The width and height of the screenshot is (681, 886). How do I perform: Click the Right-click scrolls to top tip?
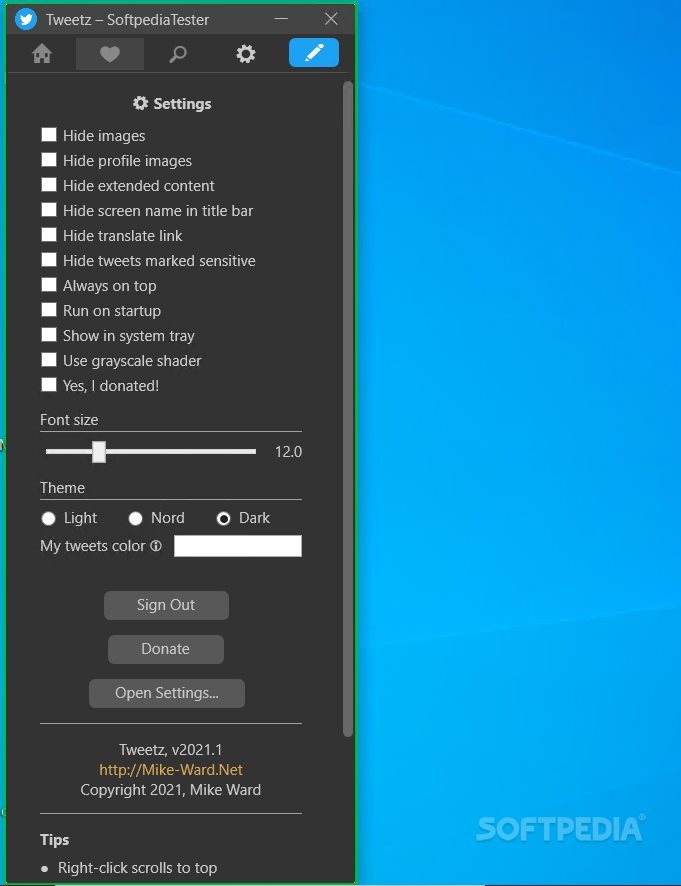137,868
